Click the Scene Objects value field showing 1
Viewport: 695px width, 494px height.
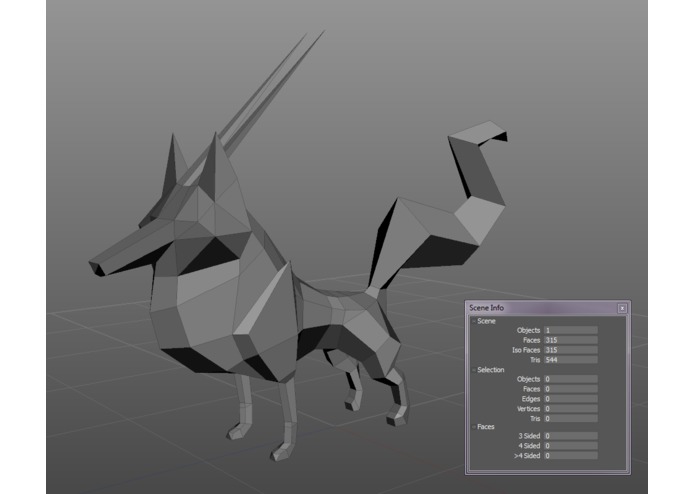(x=570, y=330)
